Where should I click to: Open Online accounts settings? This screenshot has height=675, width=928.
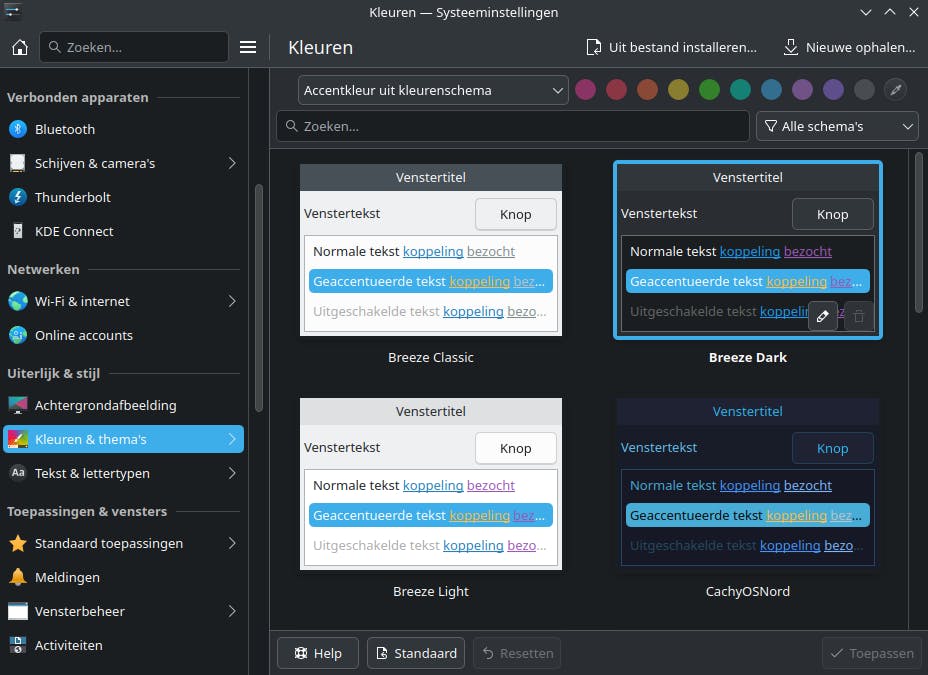click(123, 335)
